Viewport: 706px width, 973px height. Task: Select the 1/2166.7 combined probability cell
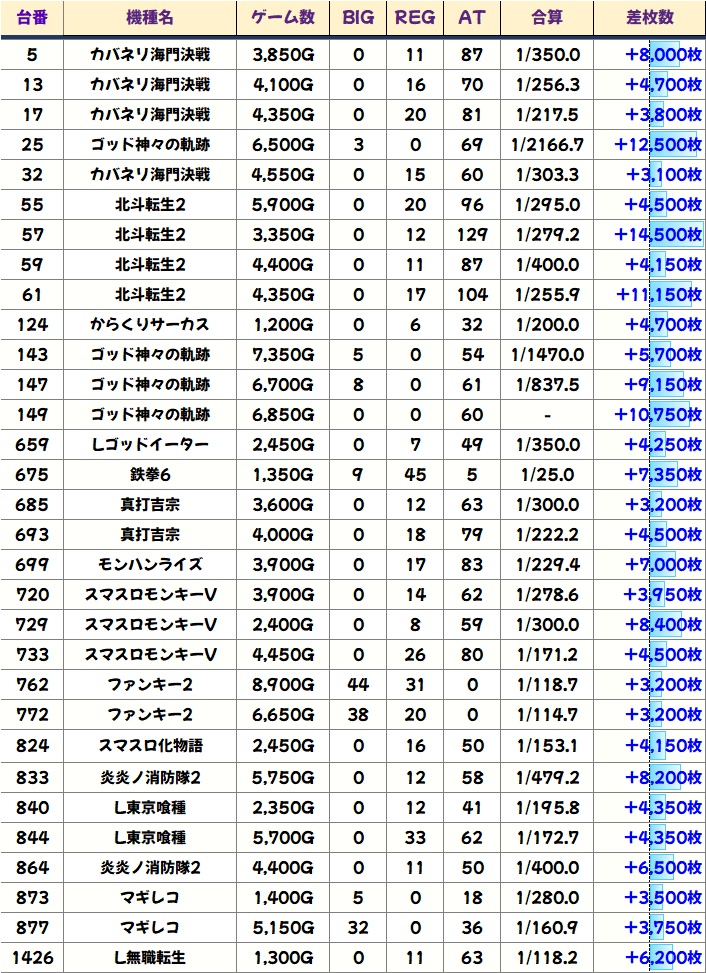pyautogui.click(x=545, y=145)
